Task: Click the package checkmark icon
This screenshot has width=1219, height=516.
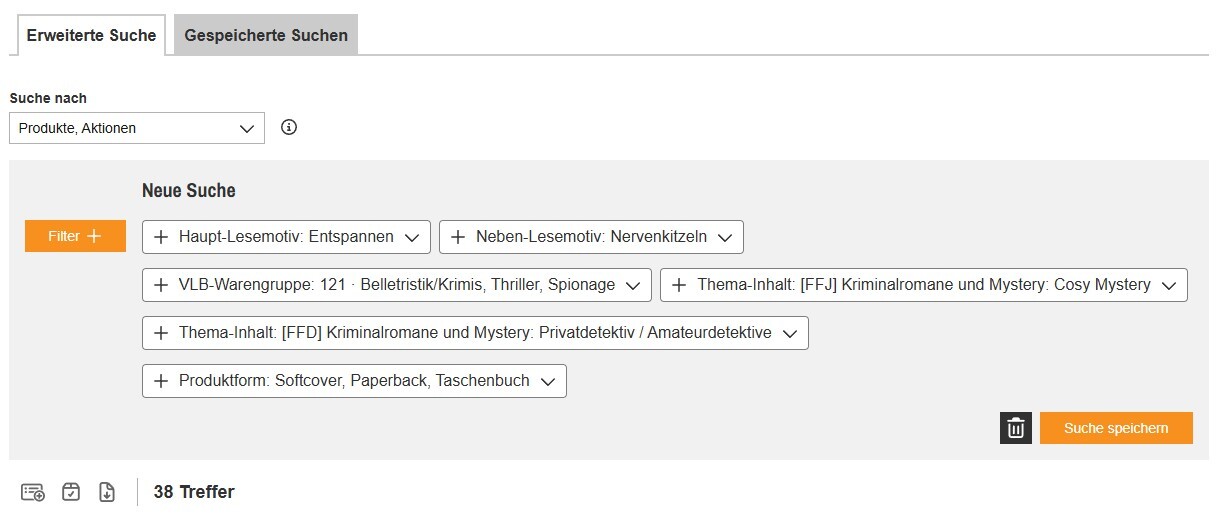Action: 71,492
